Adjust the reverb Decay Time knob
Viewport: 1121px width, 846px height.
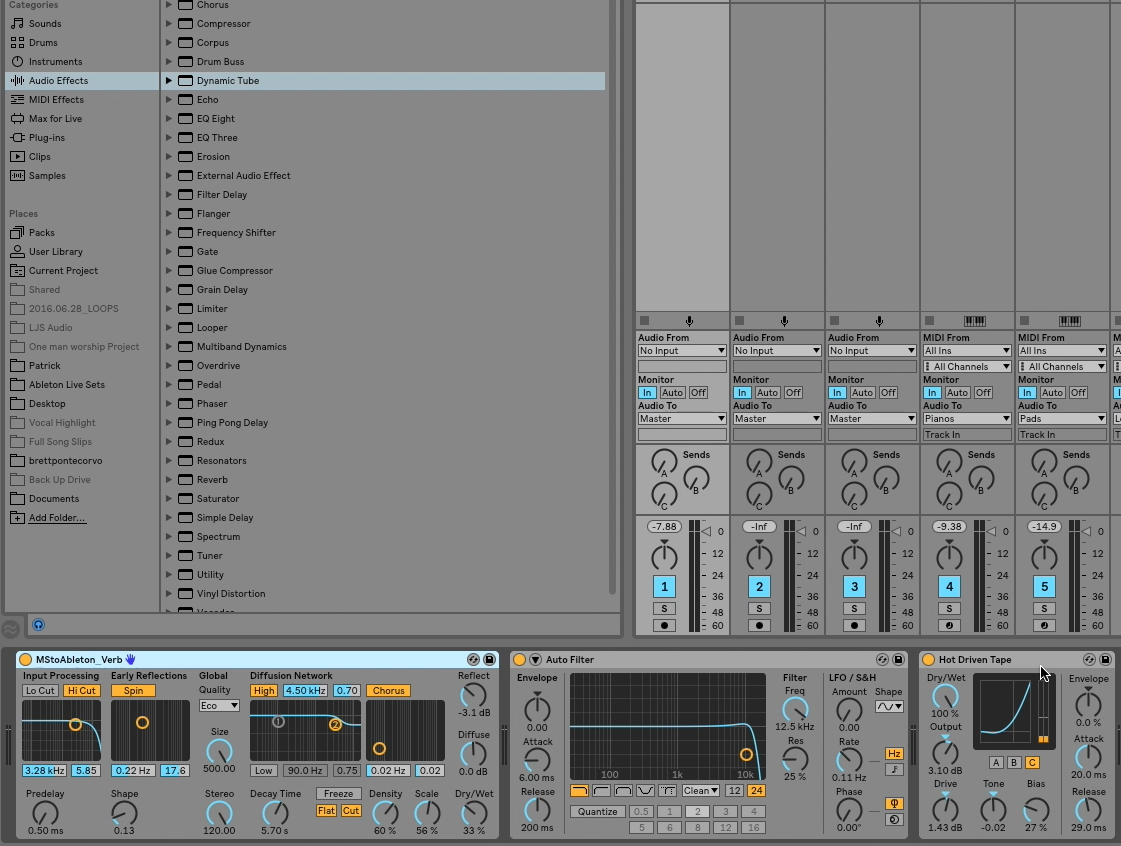point(275,813)
